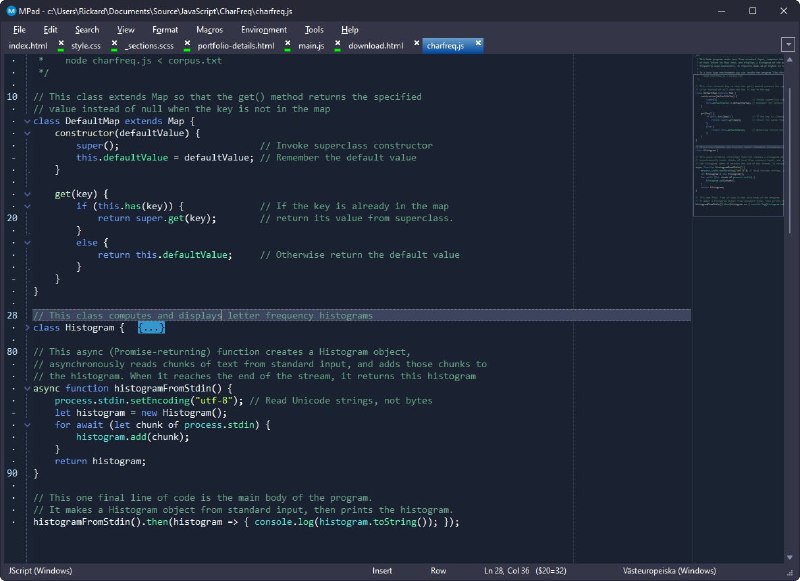Image resolution: width=800 pixels, height=581 pixels.
Task: Collapse the get(key) method fold
Action: 28,194
